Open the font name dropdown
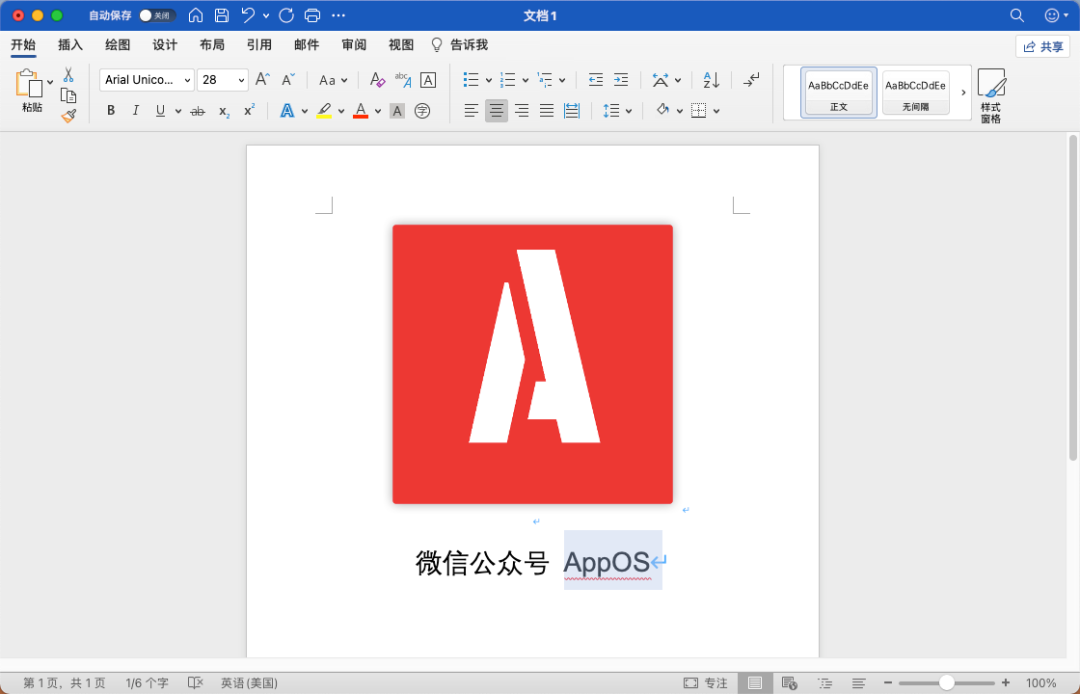1080x694 pixels. [187, 81]
